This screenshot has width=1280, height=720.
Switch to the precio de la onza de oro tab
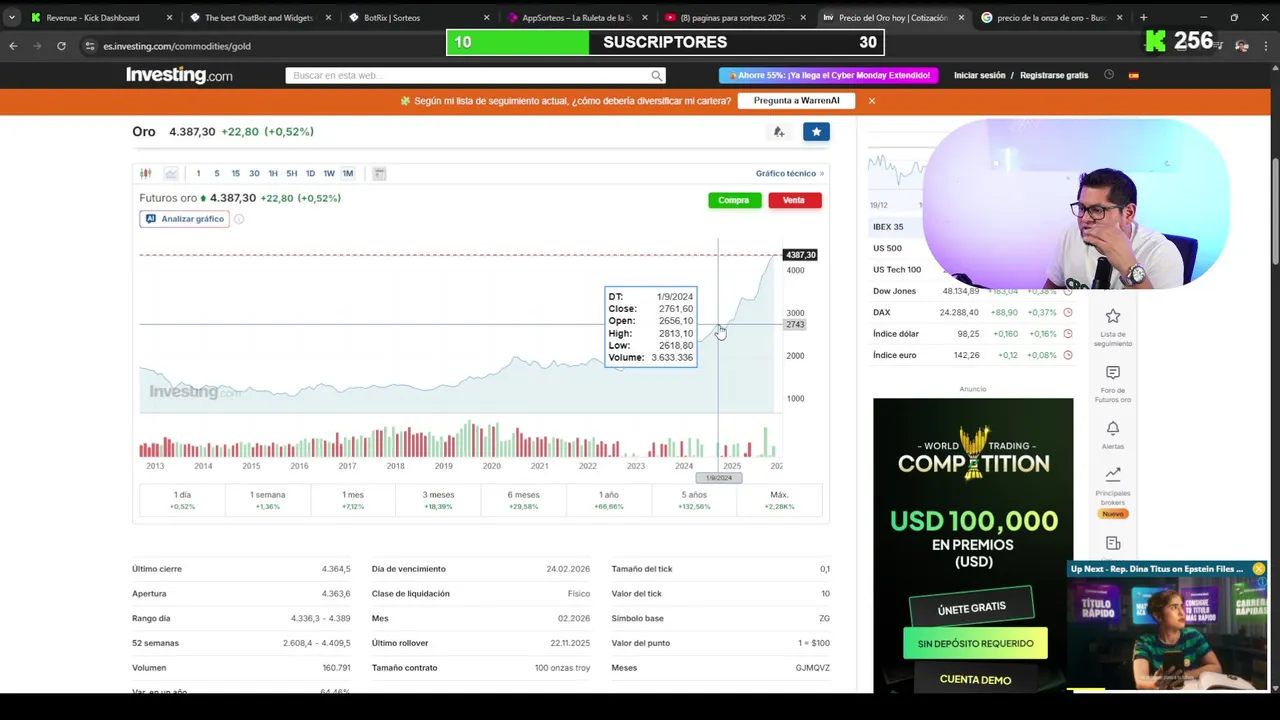click(1050, 17)
